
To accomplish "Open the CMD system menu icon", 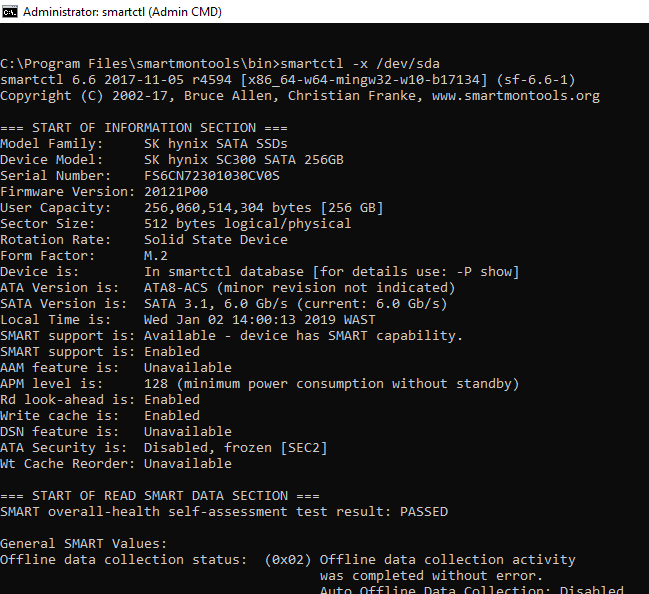I will [x=10, y=12].
